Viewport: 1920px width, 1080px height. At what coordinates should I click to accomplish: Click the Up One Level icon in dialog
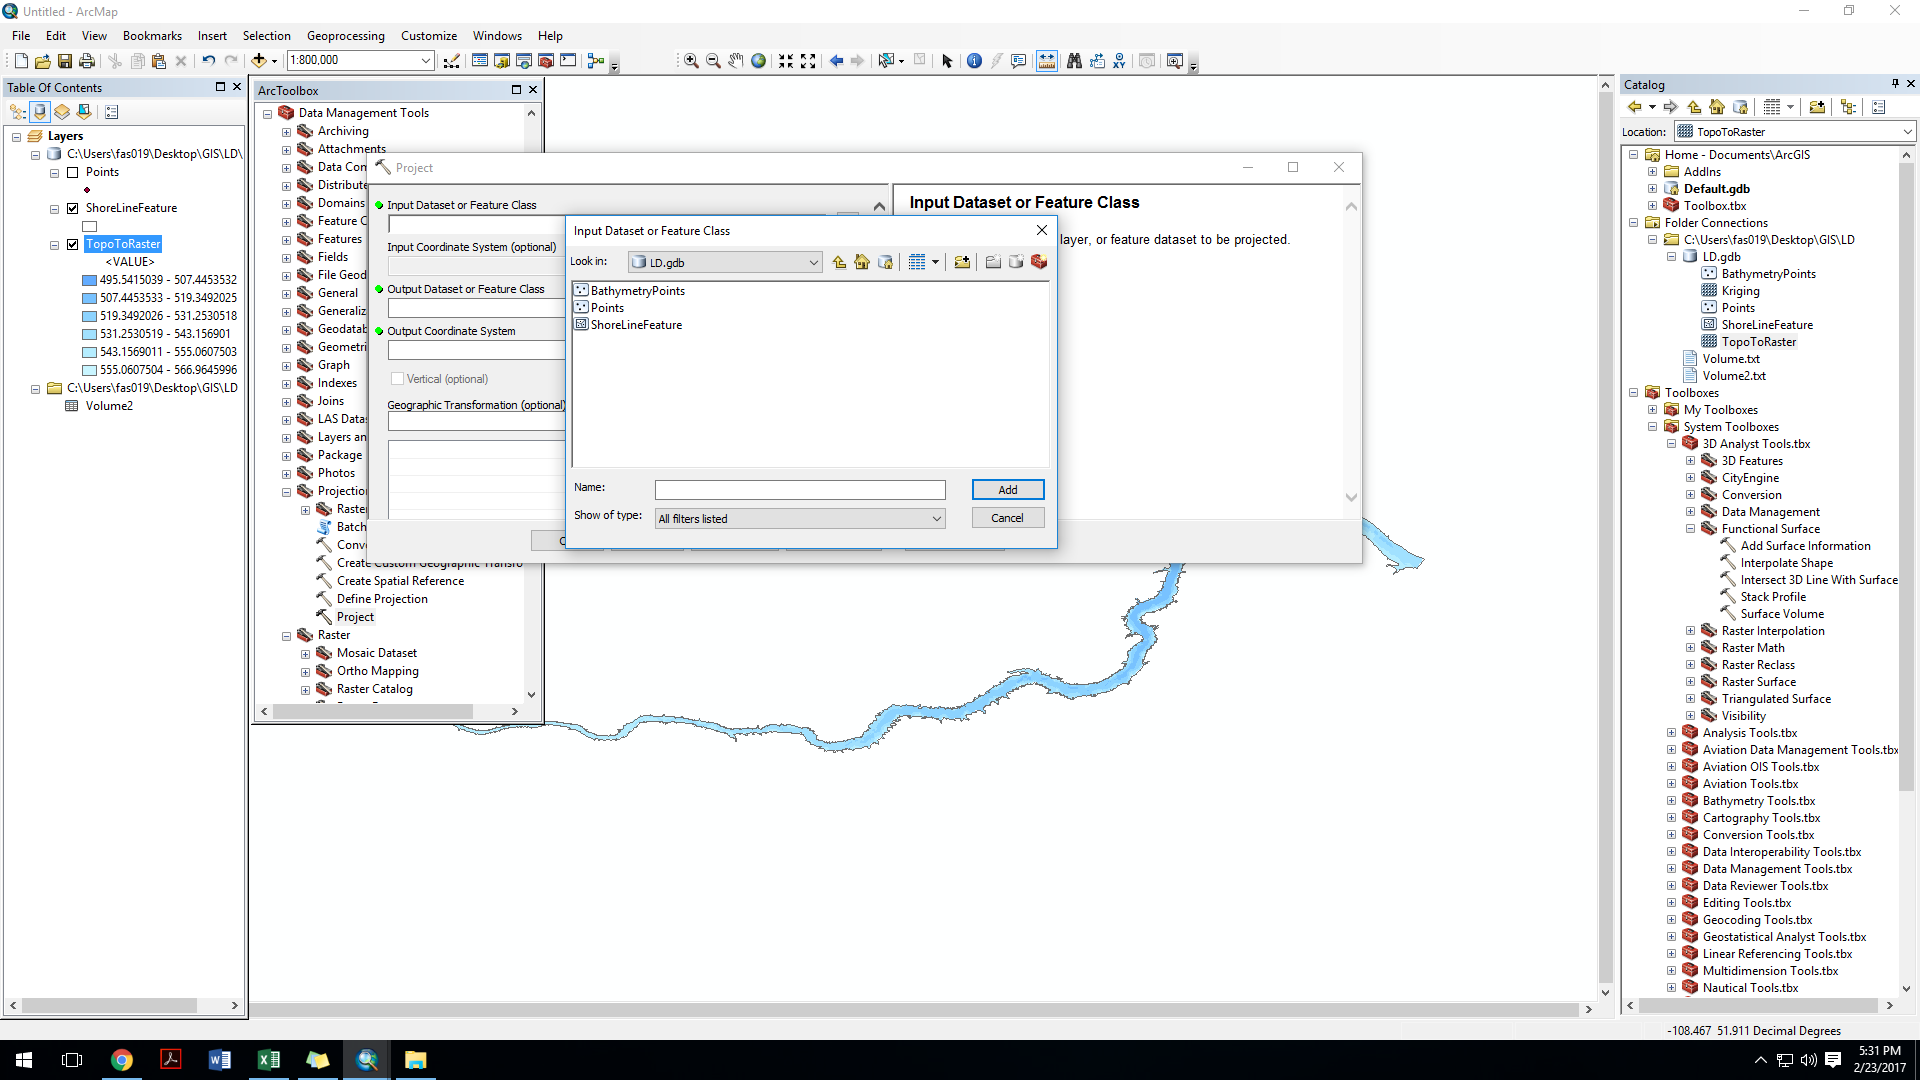839,262
